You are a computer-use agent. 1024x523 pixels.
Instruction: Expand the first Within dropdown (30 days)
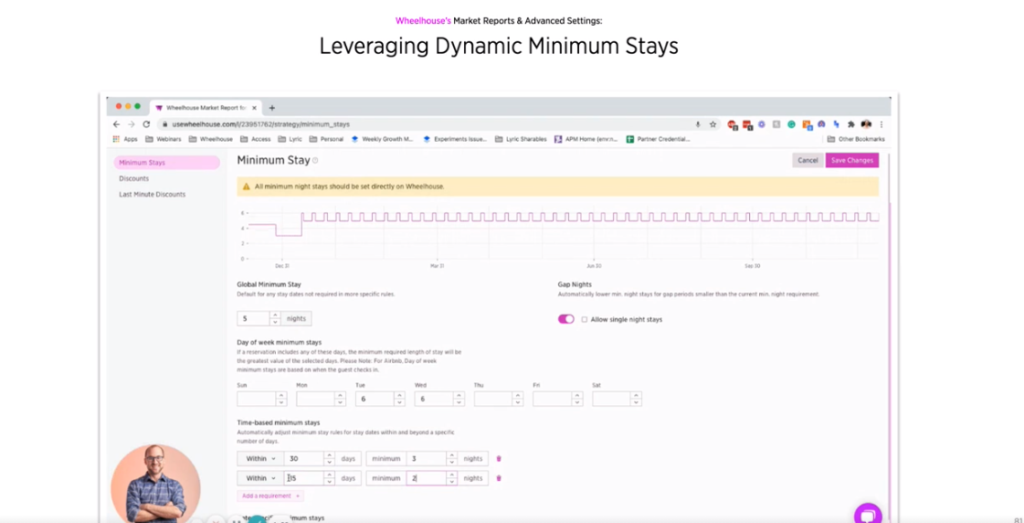coord(261,459)
